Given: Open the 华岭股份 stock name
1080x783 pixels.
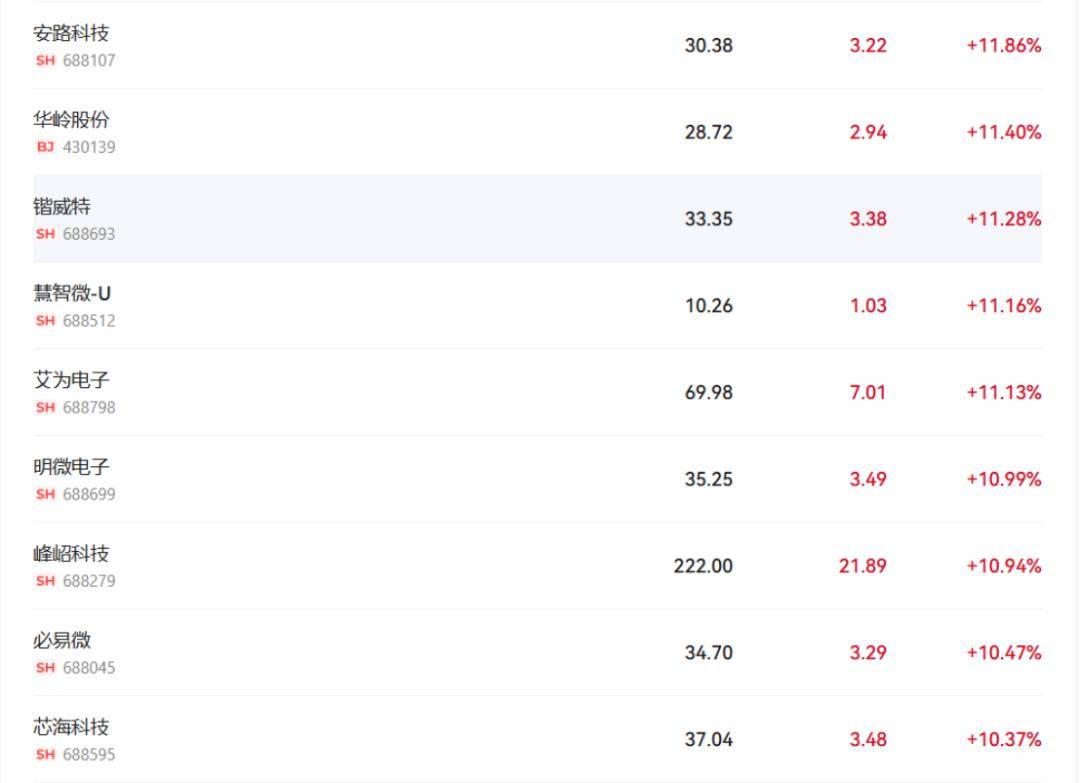Looking at the screenshot, I should pyautogui.click(x=71, y=120).
